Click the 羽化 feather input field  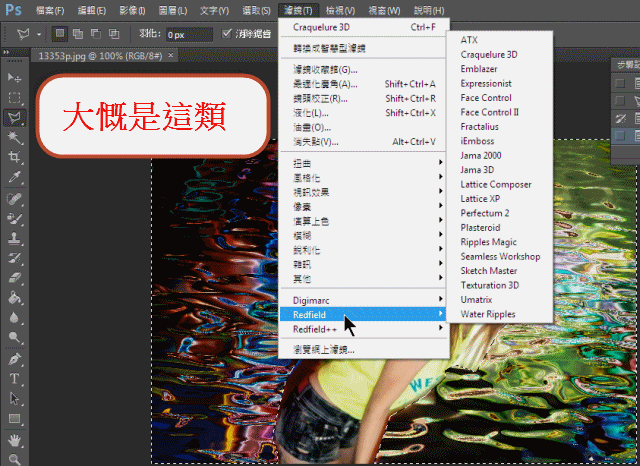189,34
